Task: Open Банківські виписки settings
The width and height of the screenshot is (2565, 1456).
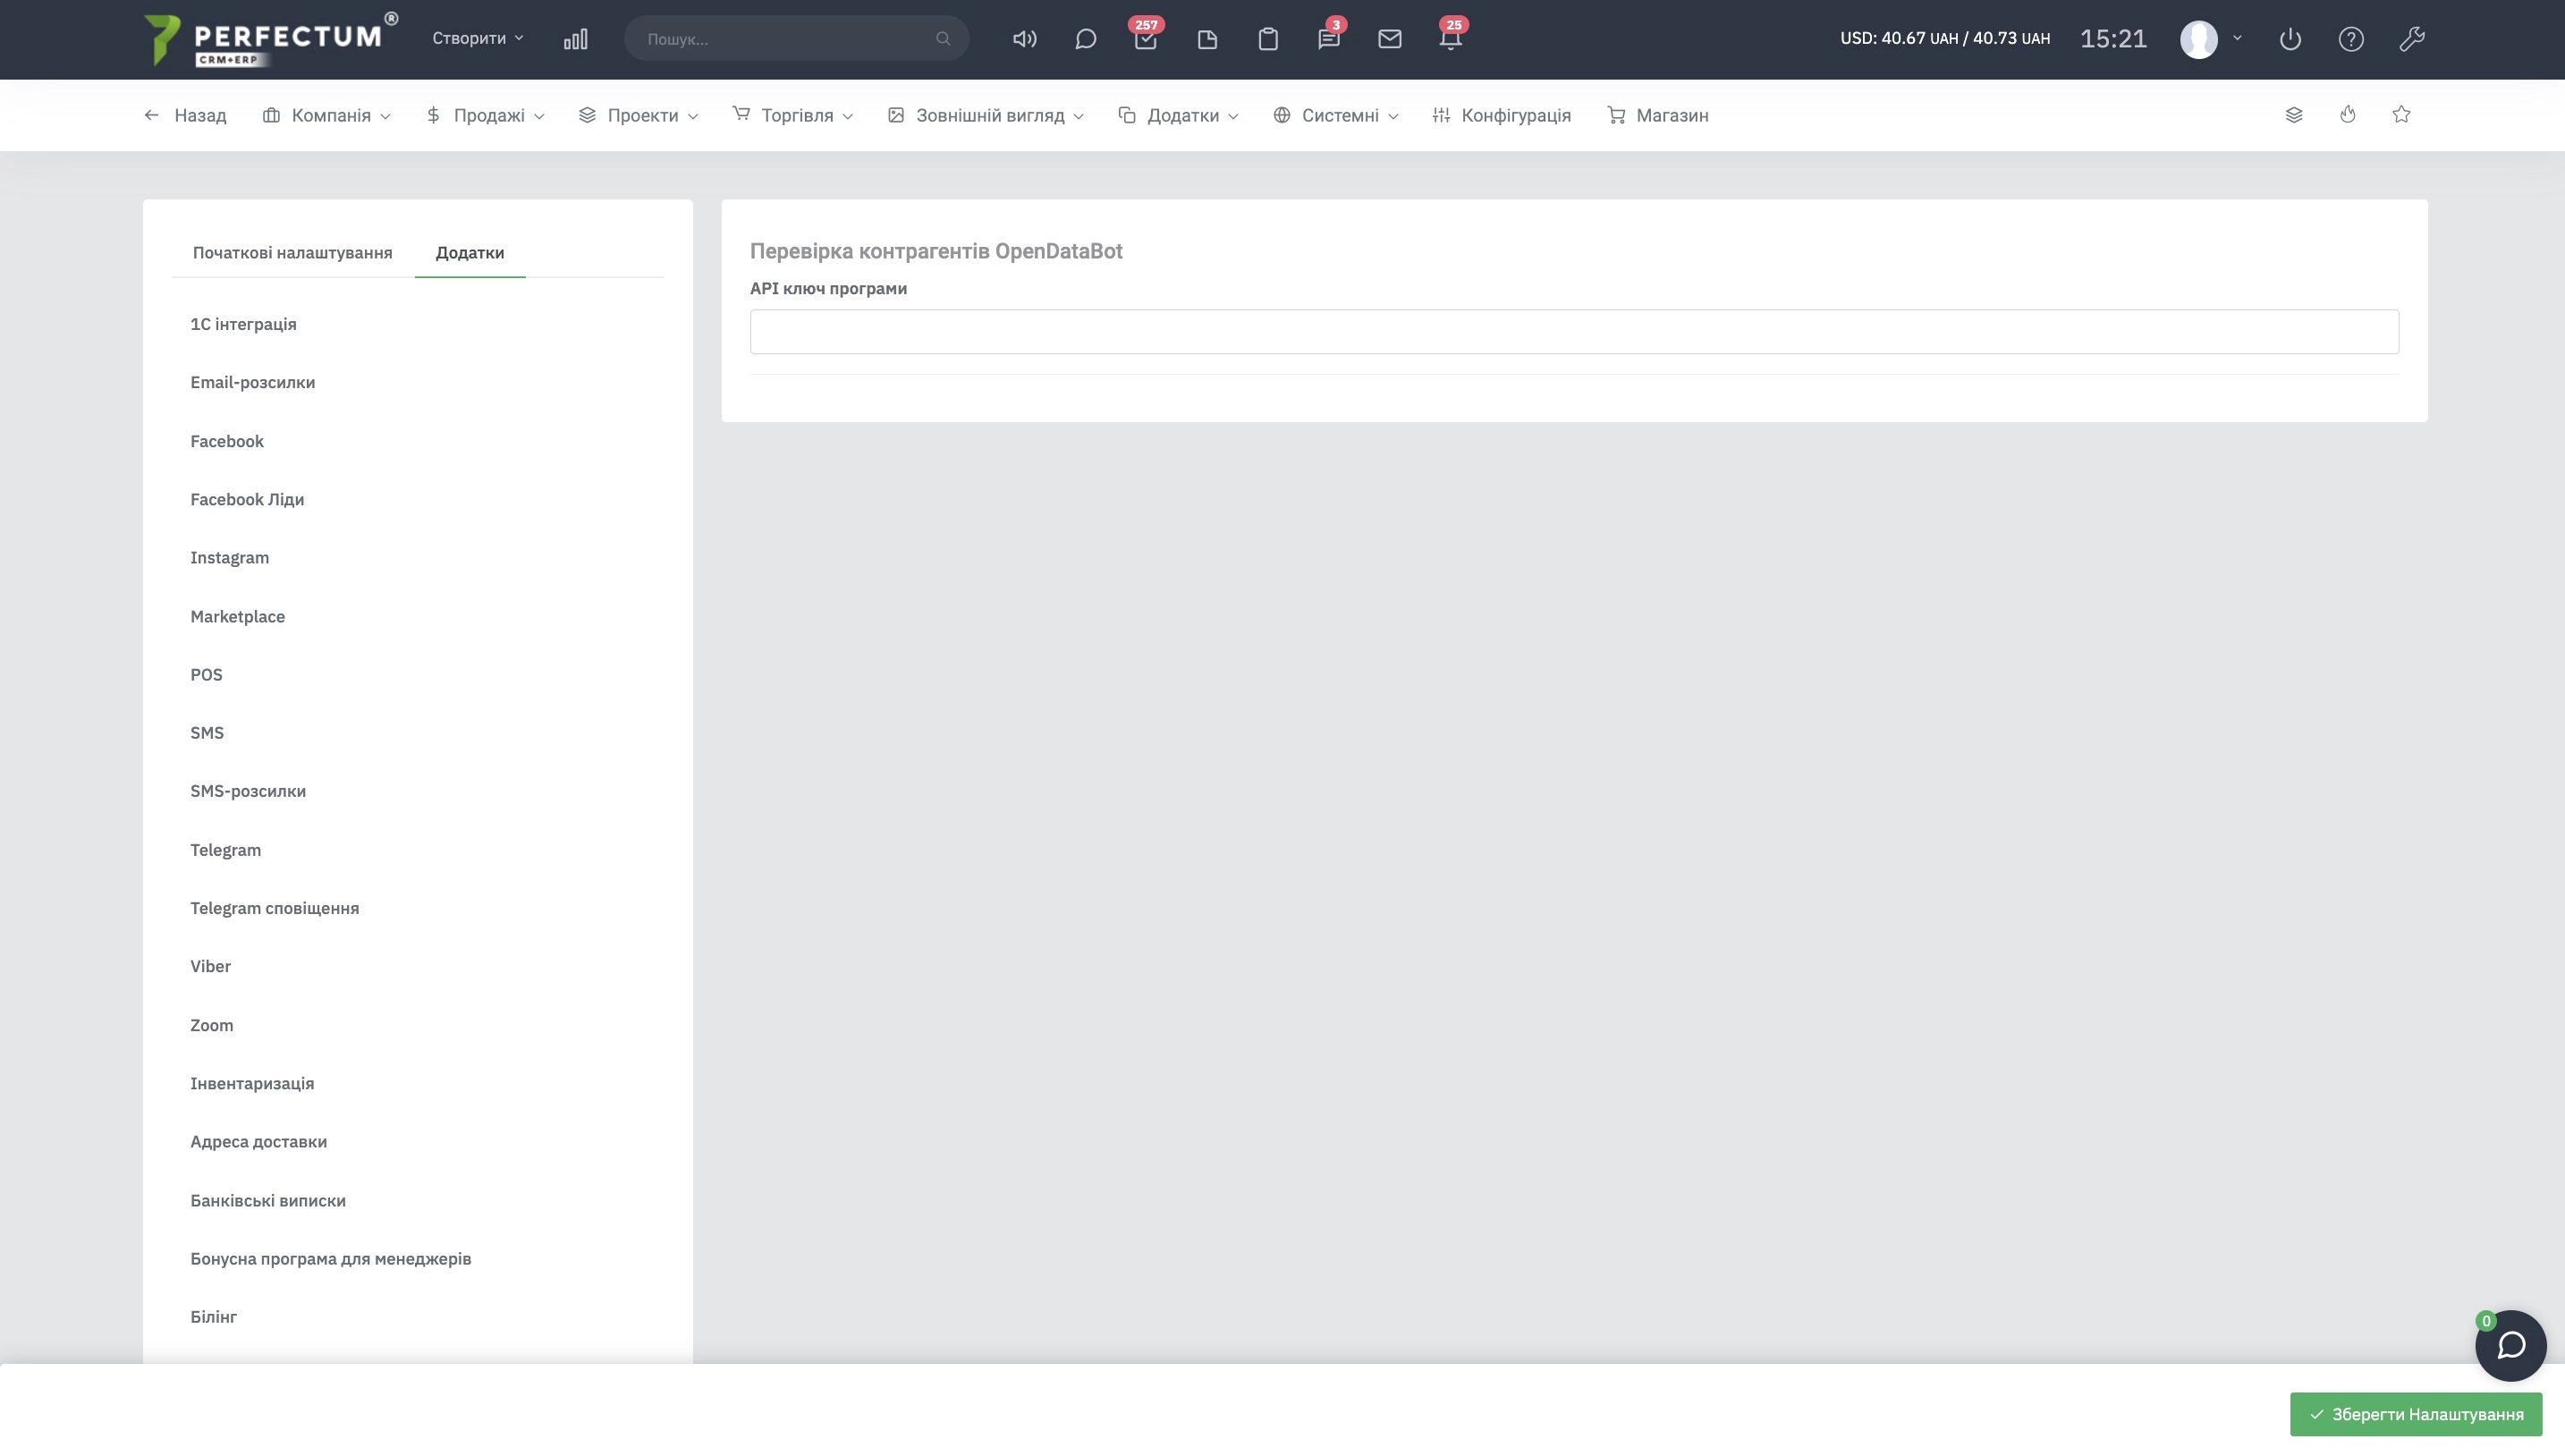Action: click(x=268, y=1200)
